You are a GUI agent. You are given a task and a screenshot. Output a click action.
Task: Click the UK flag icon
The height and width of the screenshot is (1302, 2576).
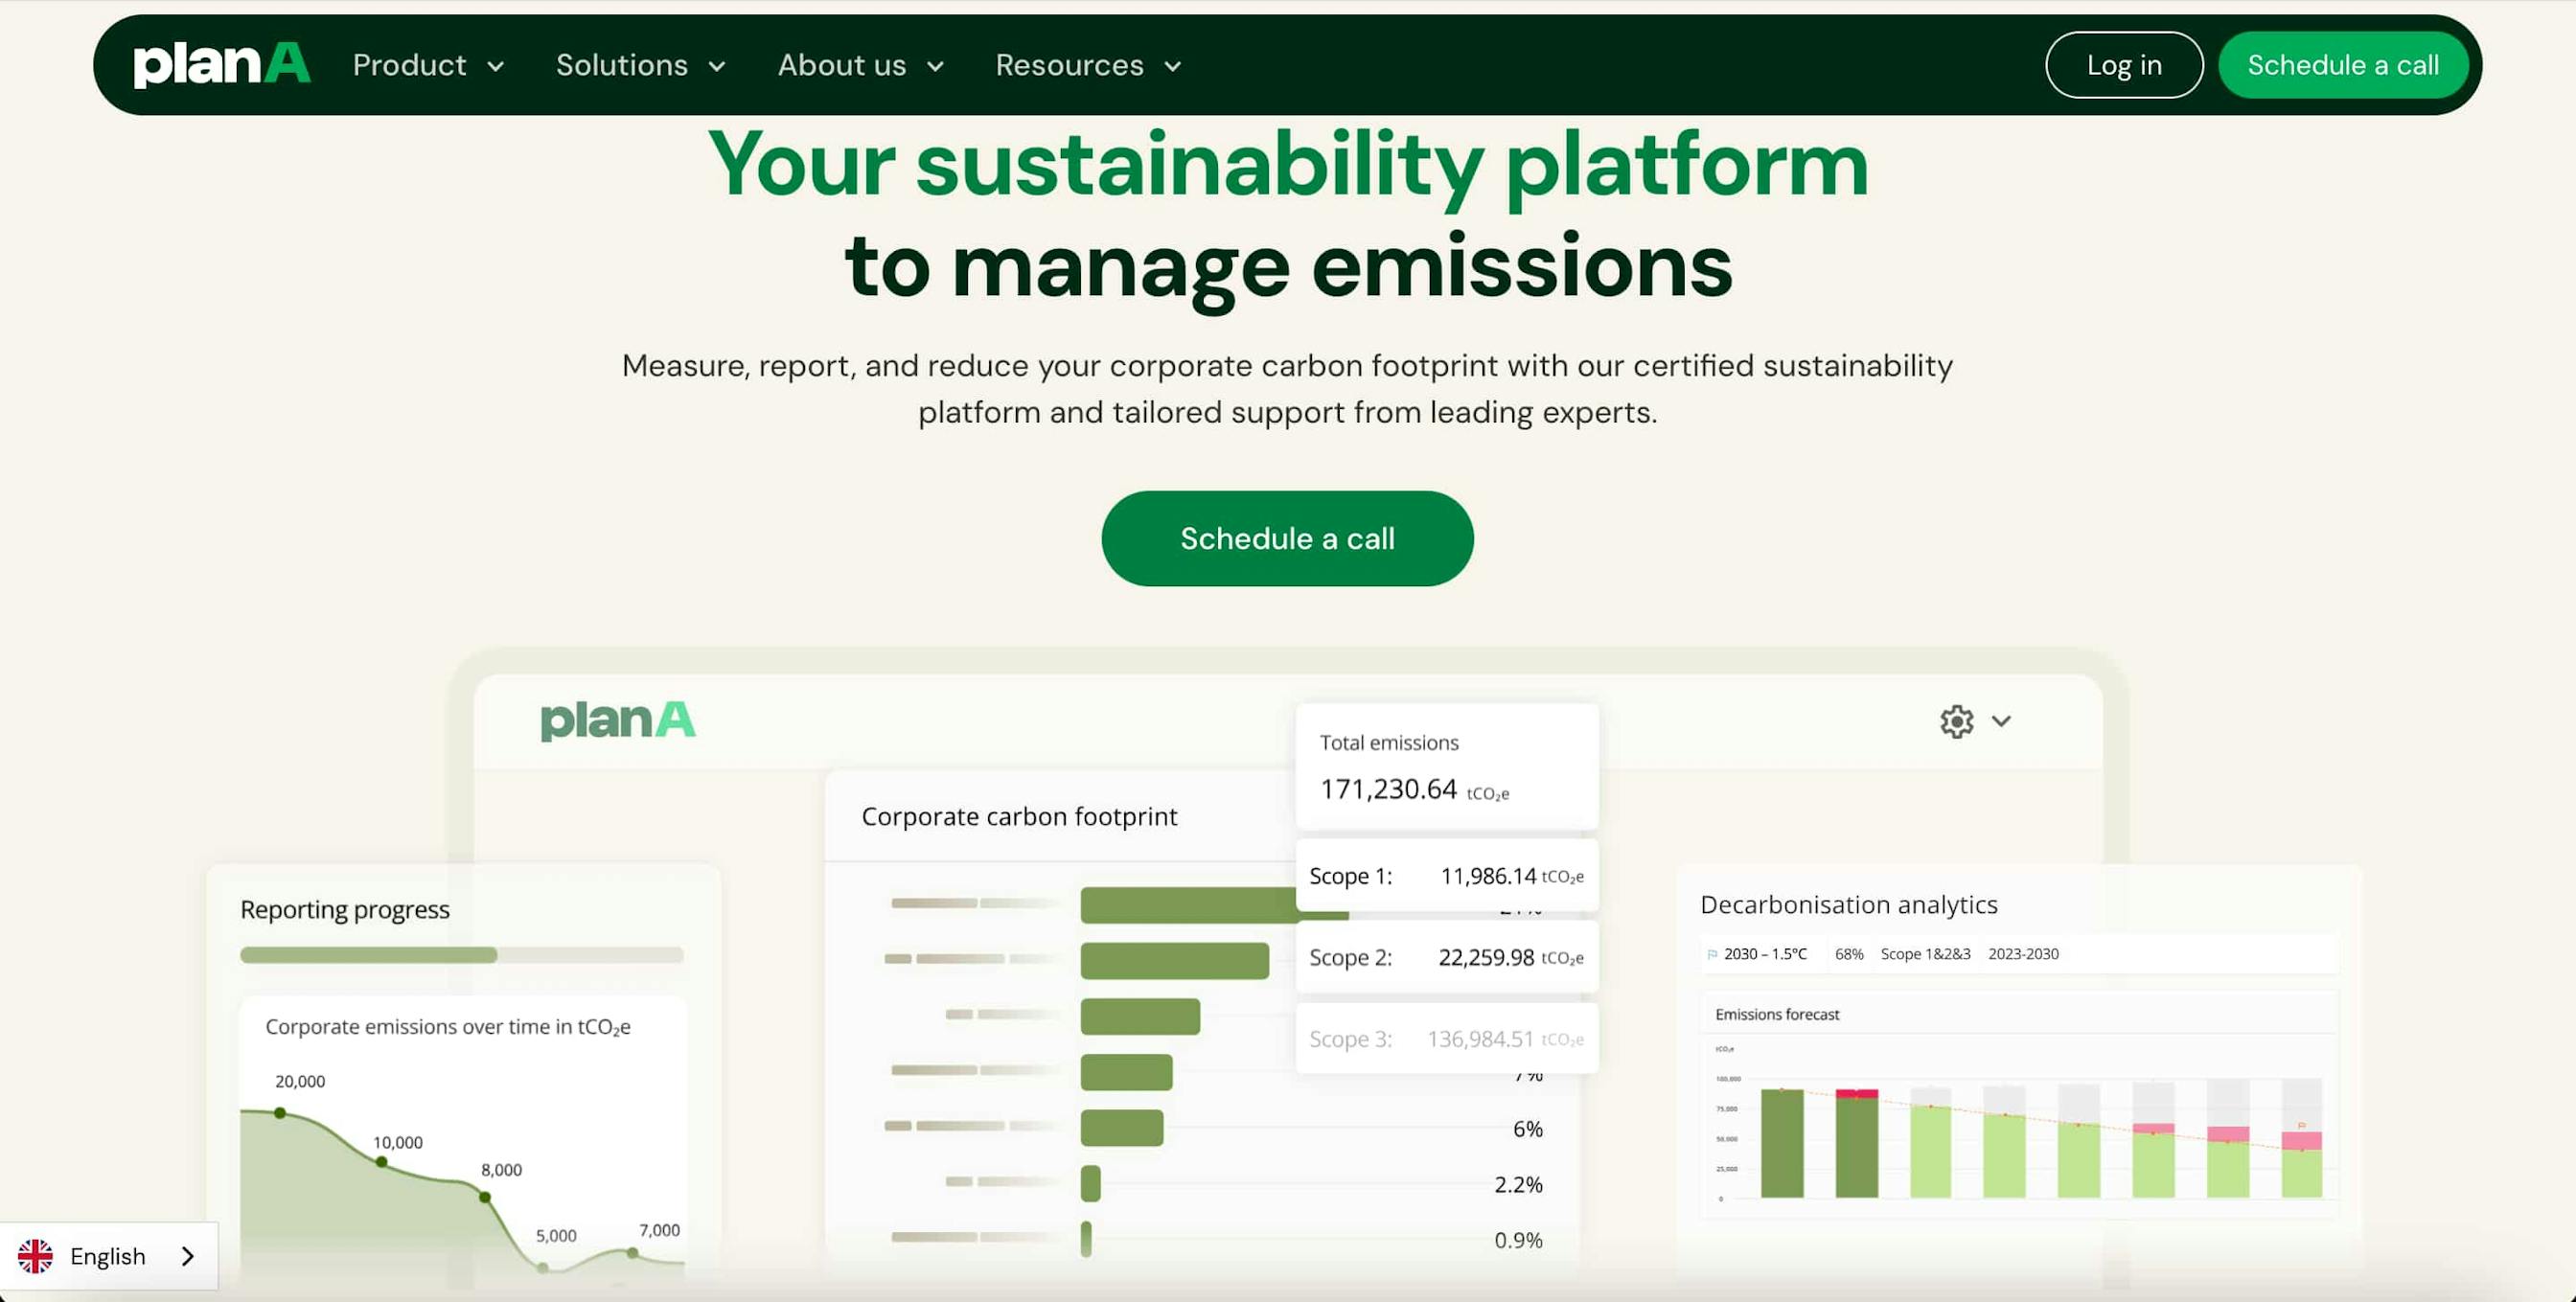36,1256
